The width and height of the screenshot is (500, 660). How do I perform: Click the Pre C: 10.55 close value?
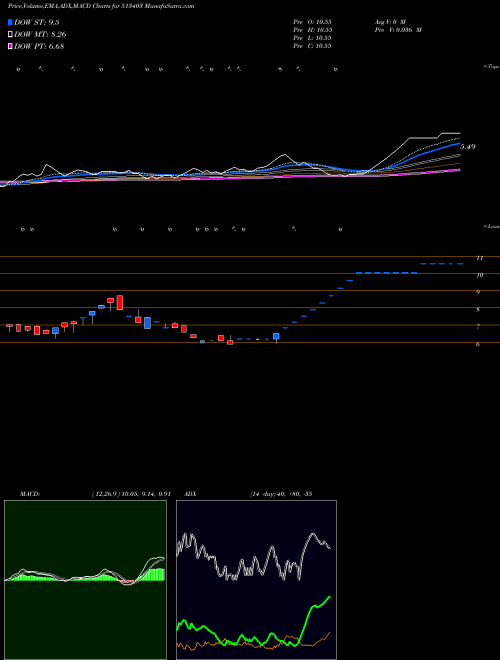[x=313, y=46]
